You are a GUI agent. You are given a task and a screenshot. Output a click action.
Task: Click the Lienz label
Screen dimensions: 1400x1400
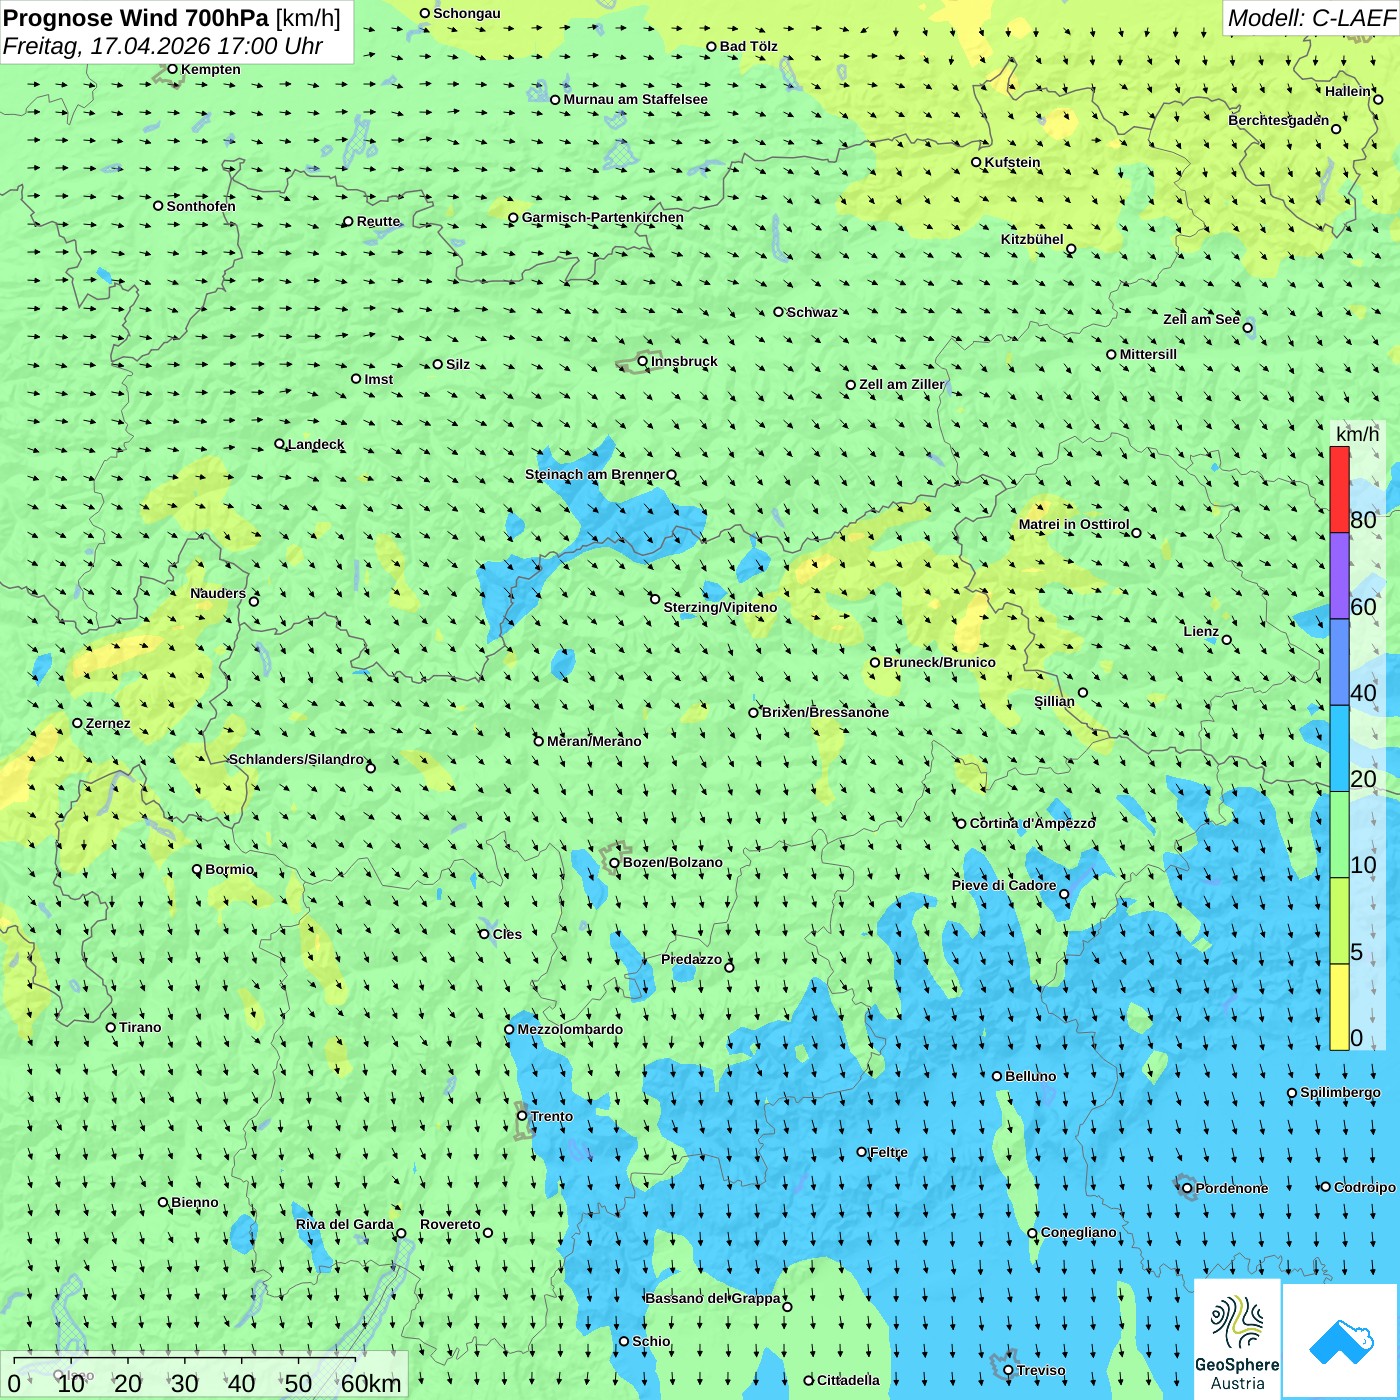coord(1201,631)
